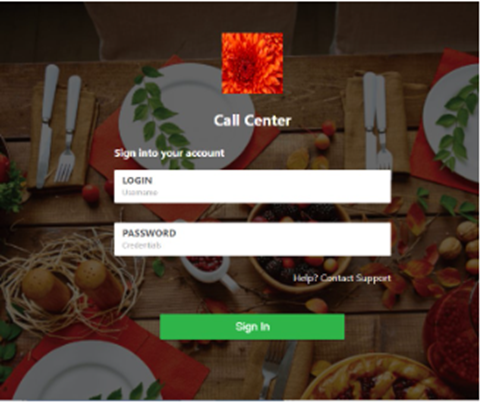
Task: Click the 'Sign into your account' text
Action: (x=171, y=155)
